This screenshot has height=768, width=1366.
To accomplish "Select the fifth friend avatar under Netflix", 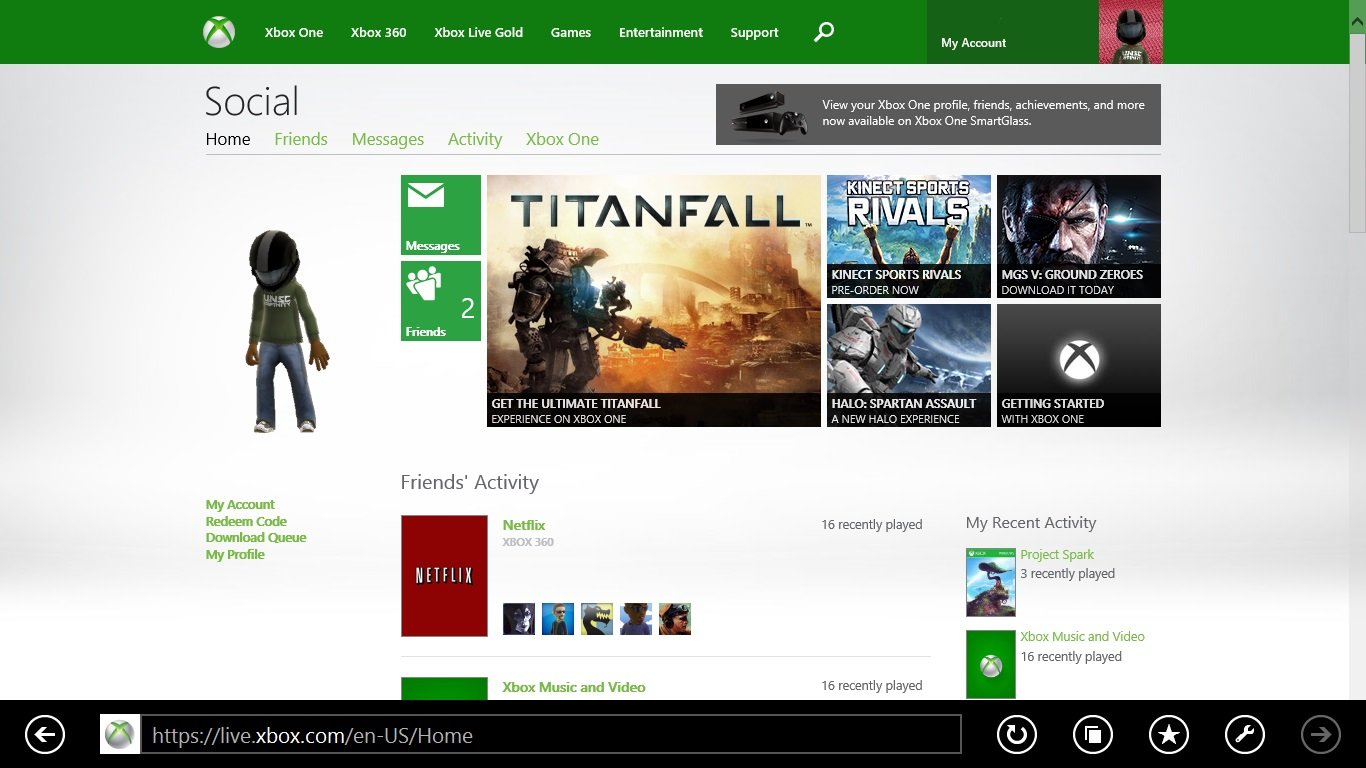I will 675,619.
